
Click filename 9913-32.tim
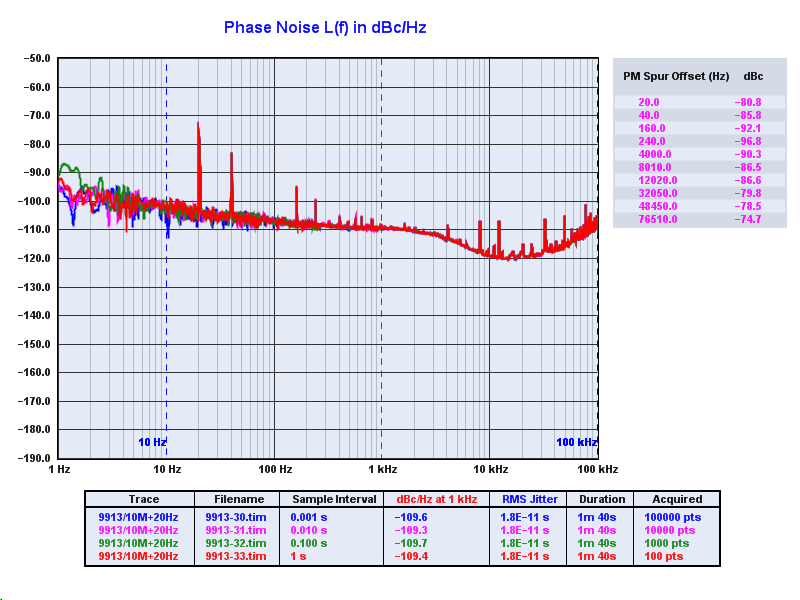pyautogui.click(x=236, y=543)
